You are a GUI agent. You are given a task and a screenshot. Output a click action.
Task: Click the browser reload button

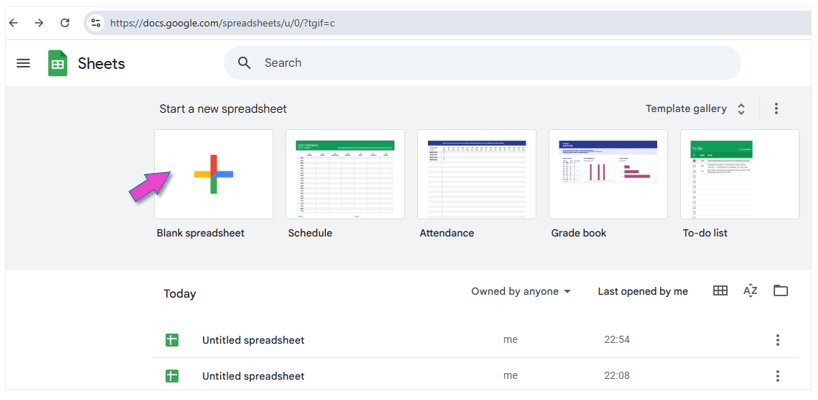point(65,22)
